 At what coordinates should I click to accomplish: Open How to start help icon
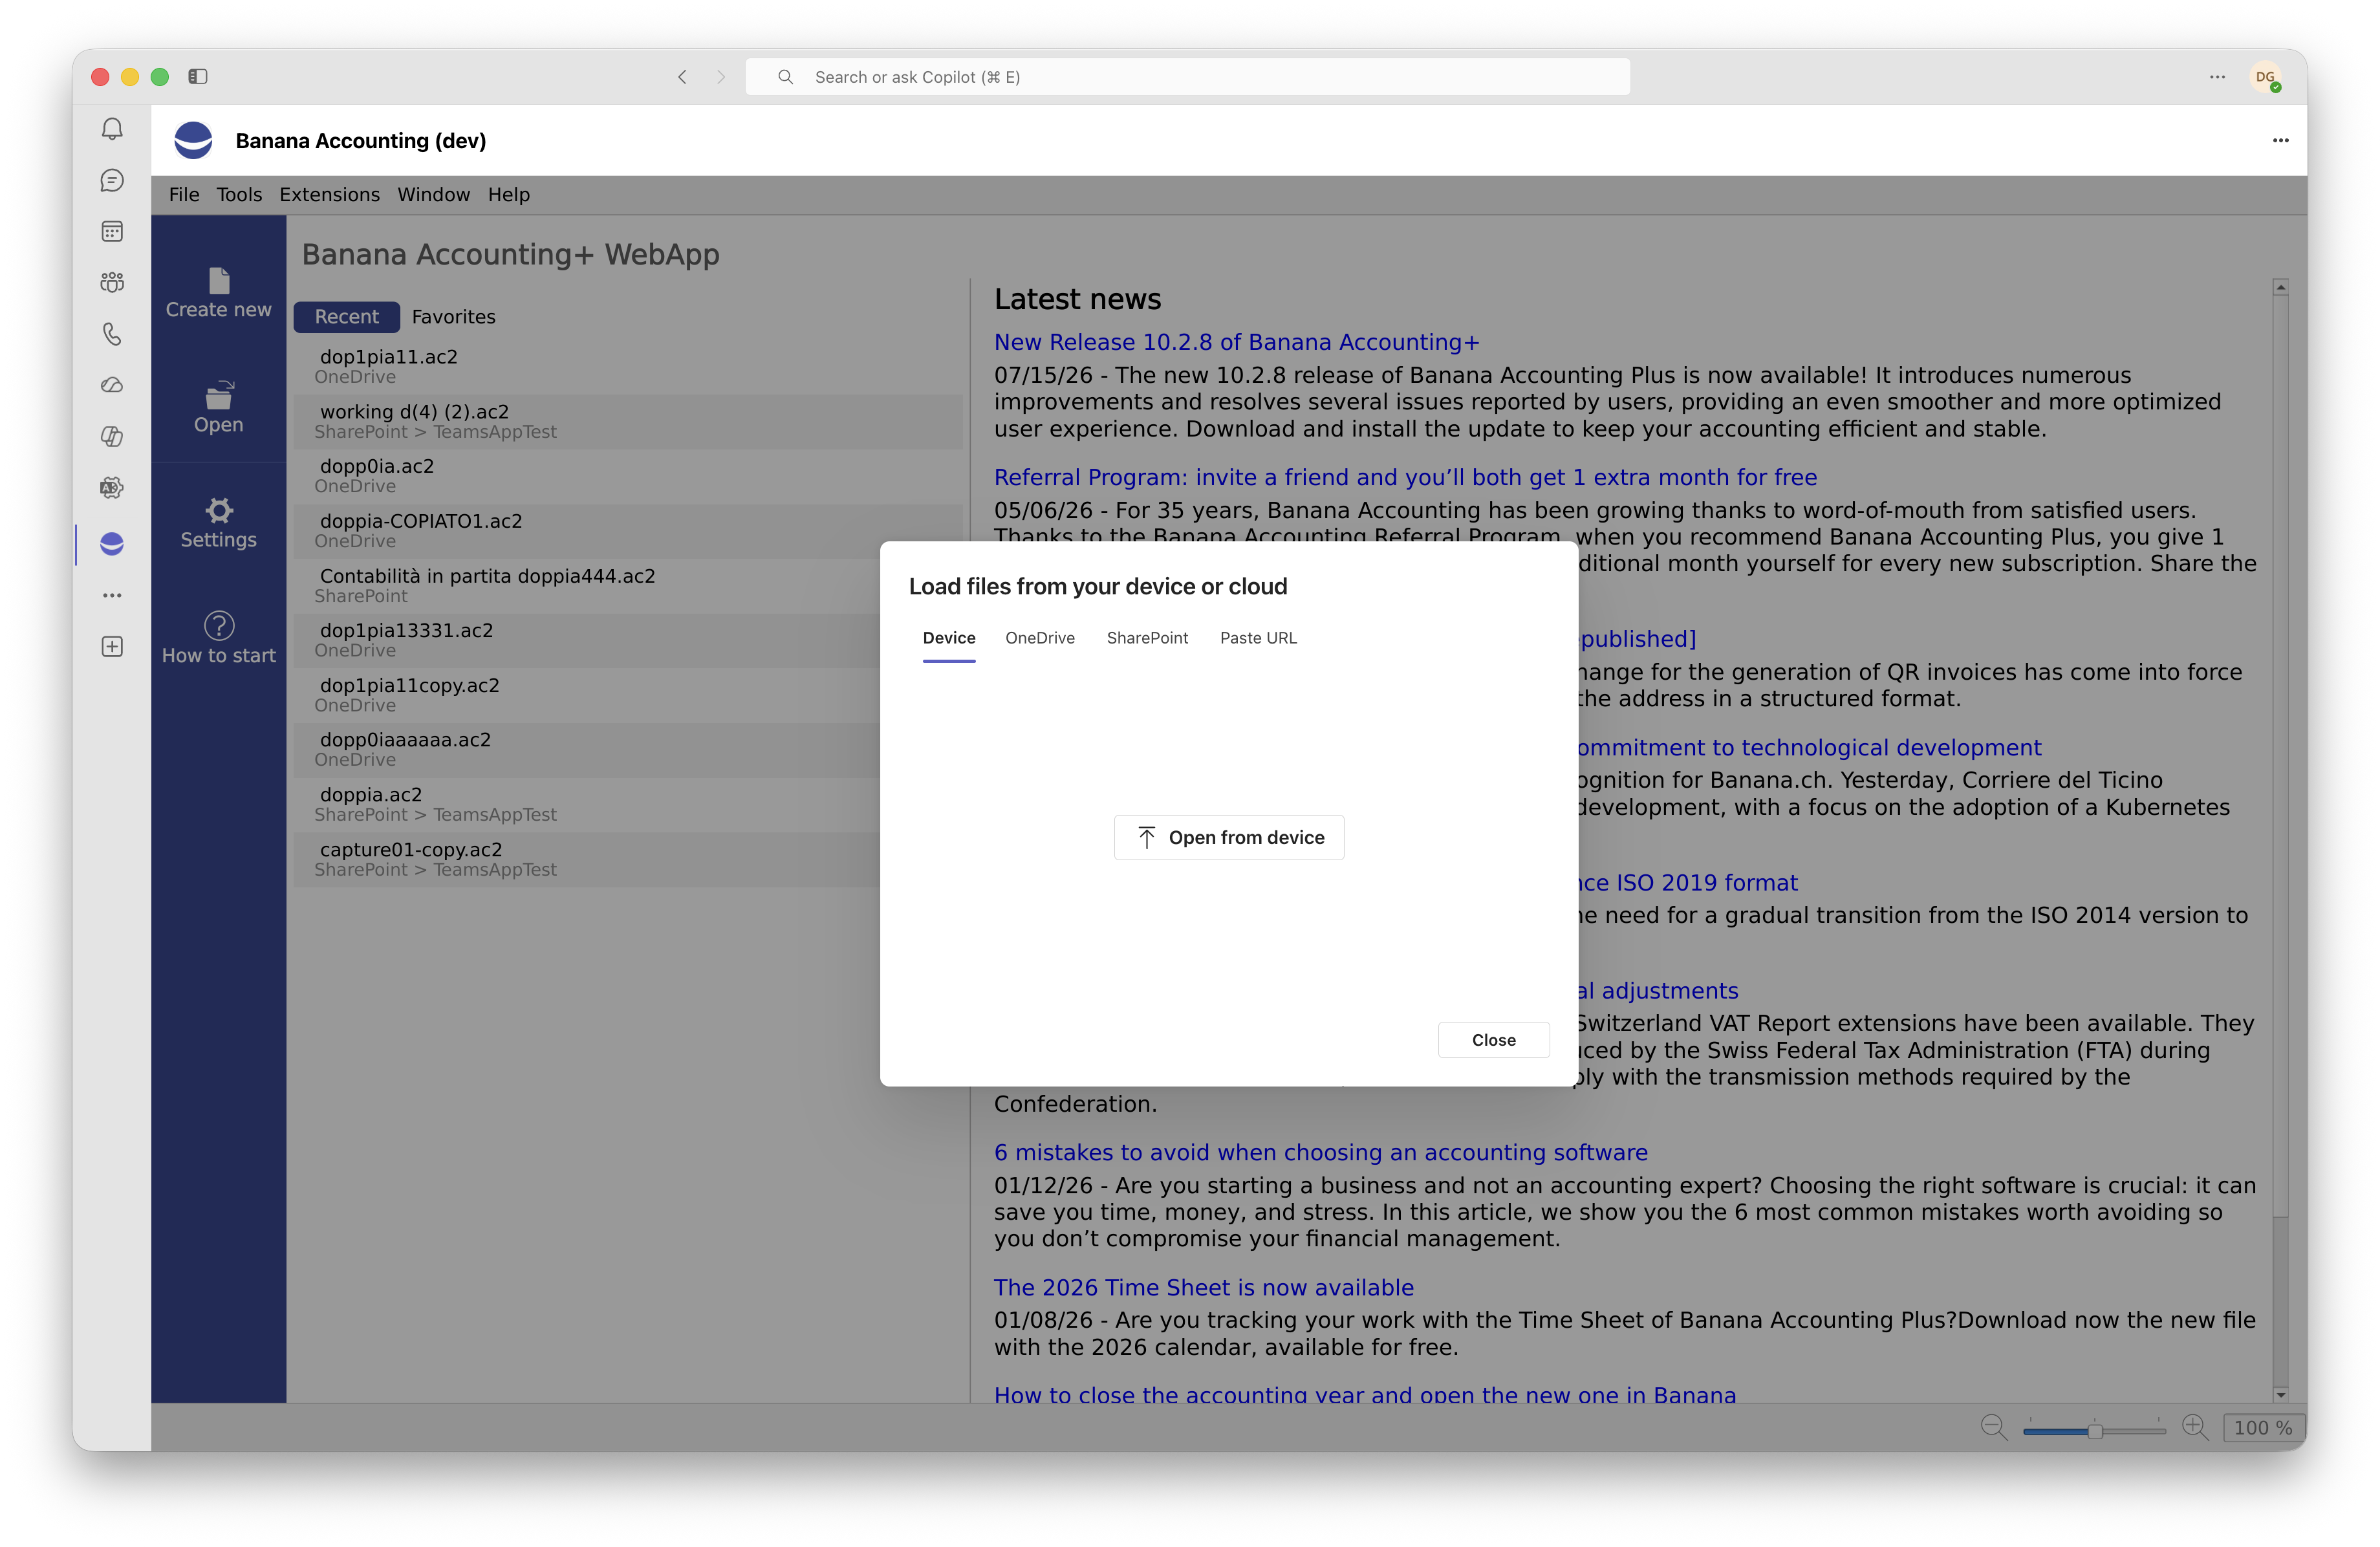[x=218, y=638]
